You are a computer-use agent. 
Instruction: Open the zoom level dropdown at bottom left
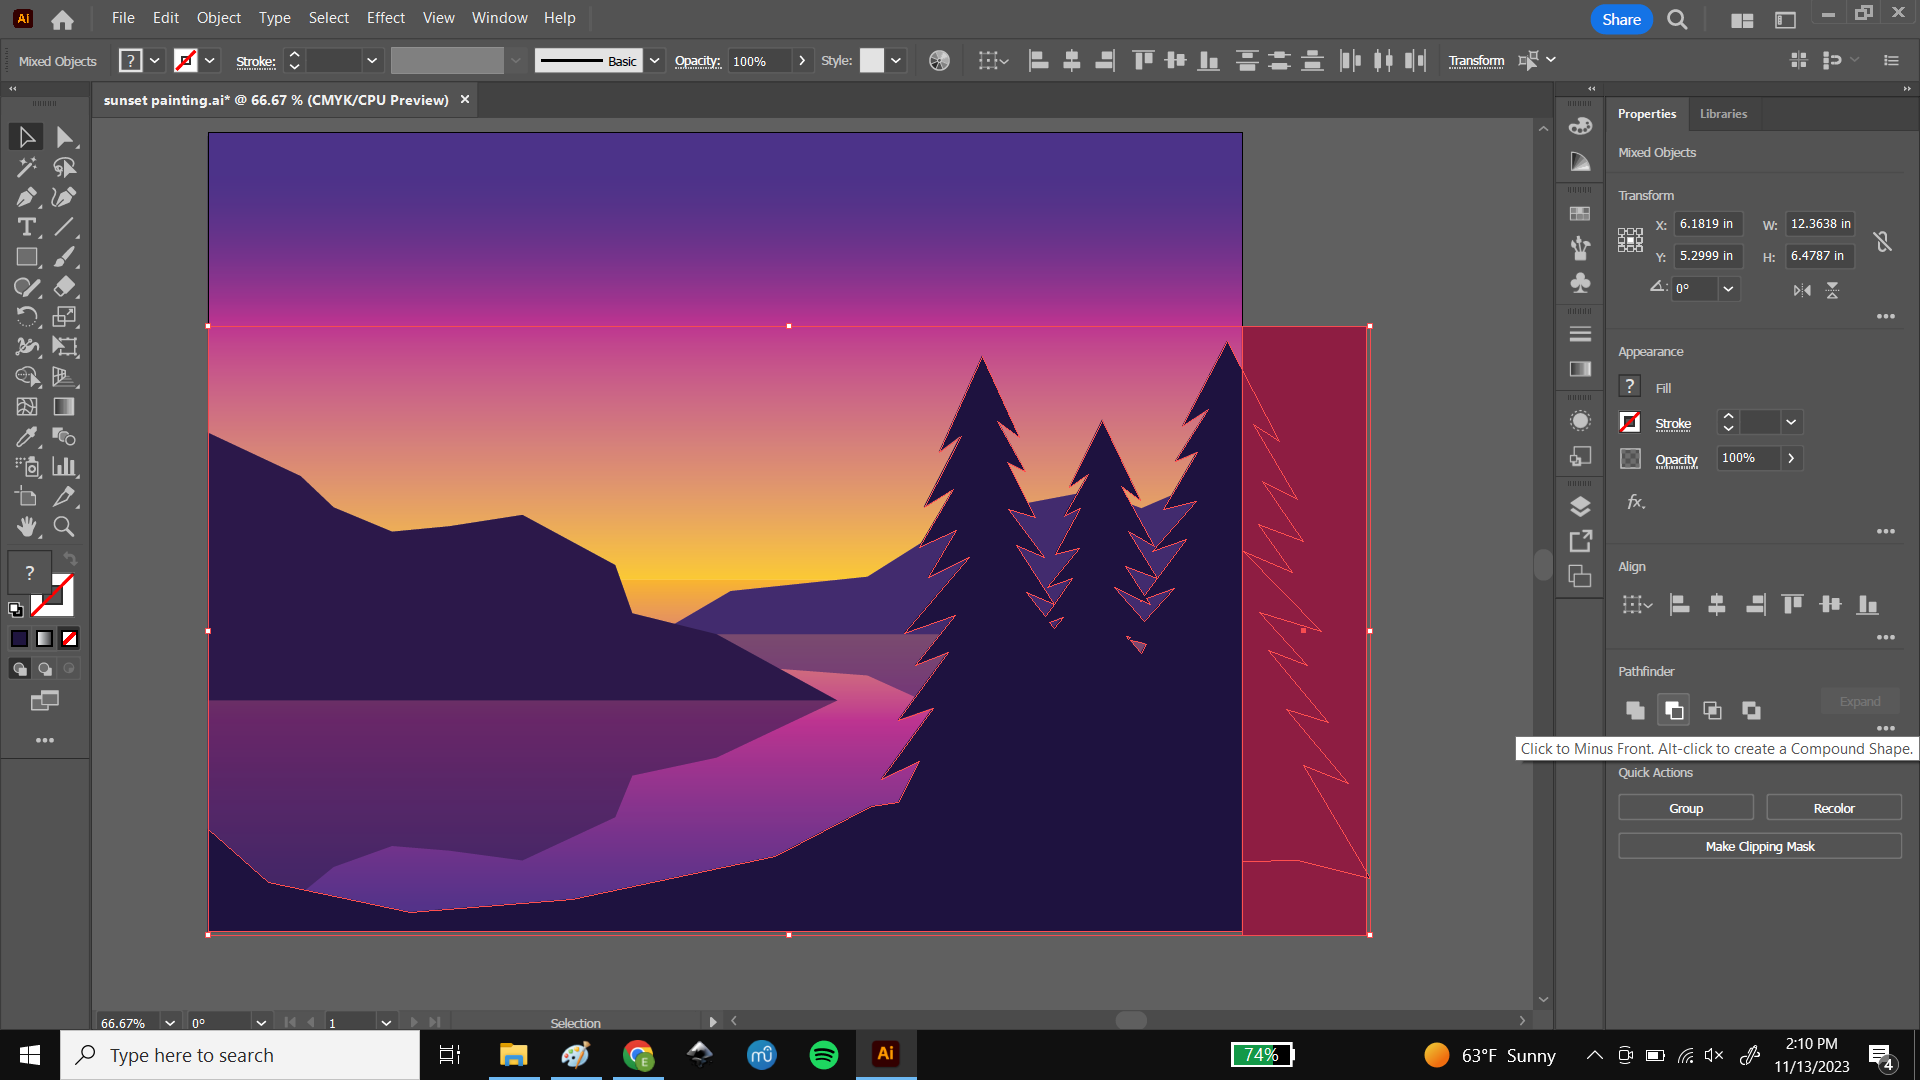(x=169, y=1022)
